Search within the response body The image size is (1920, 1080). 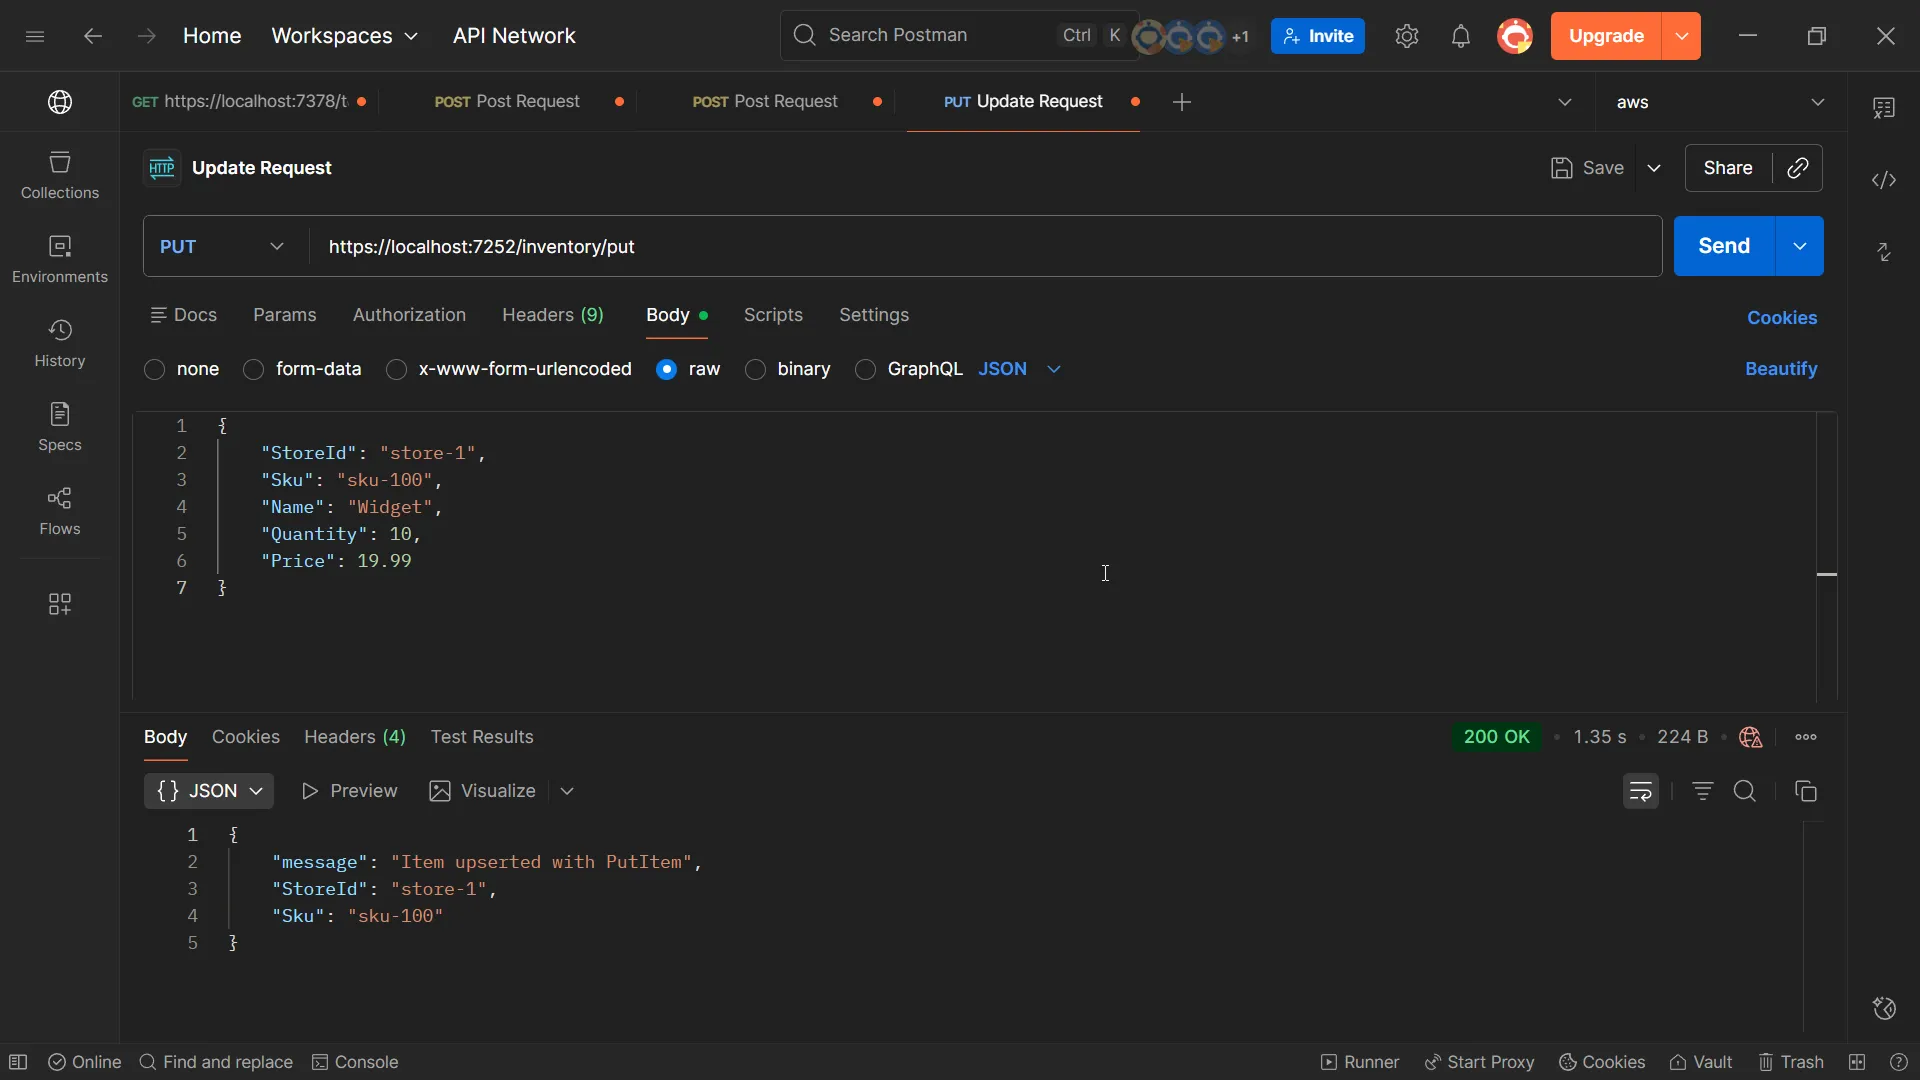coord(1745,791)
